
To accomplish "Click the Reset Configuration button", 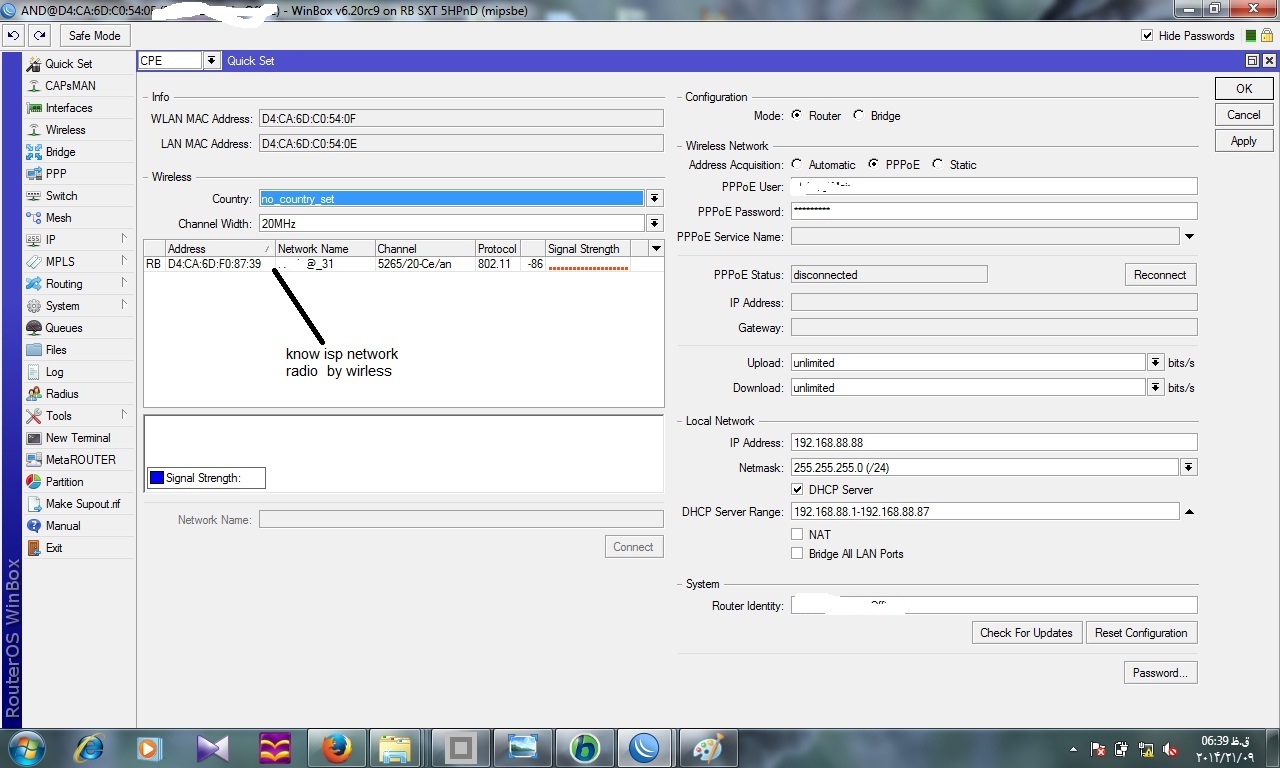I will pos(1141,633).
